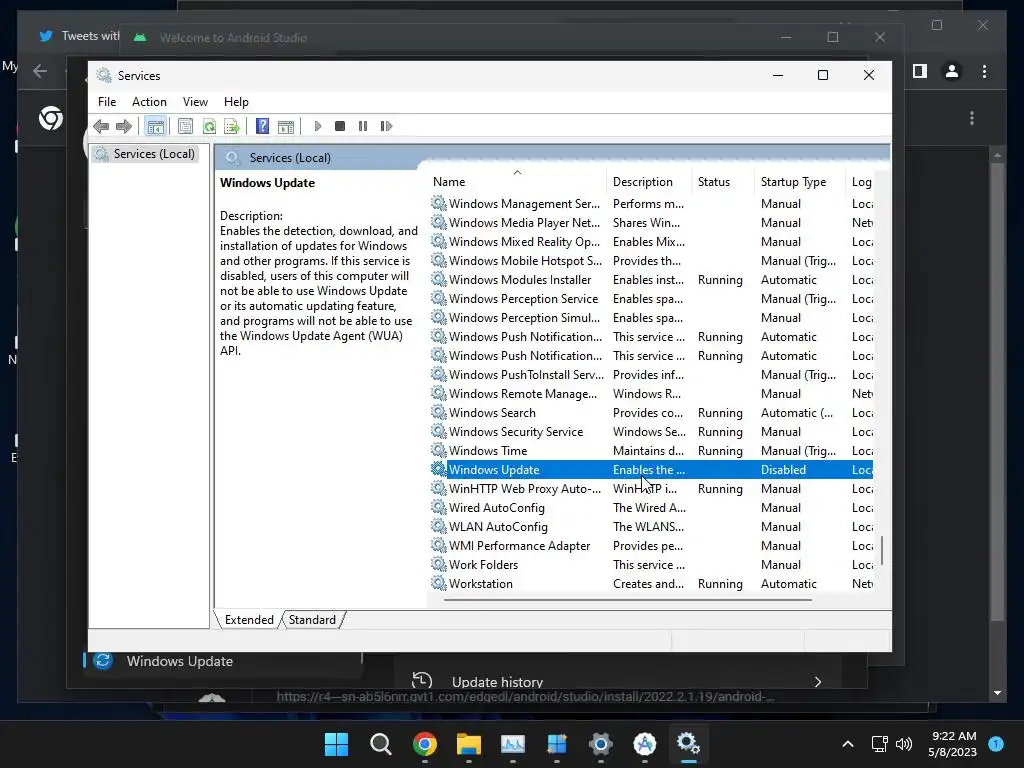Open the Help menu
The width and height of the screenshot is (1024, 768).
pos(236,102)
